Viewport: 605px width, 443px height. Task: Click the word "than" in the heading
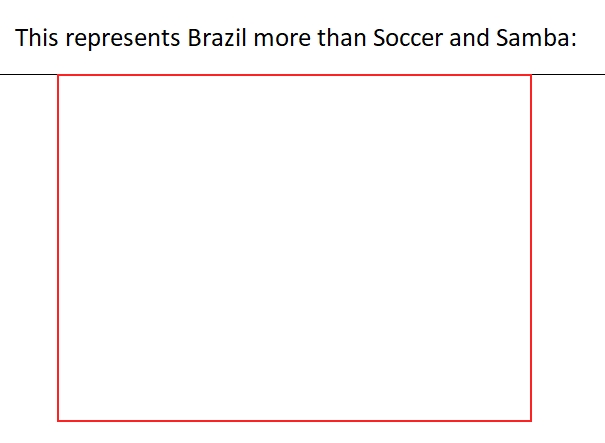pyautogui.click(x=342, y=38)
